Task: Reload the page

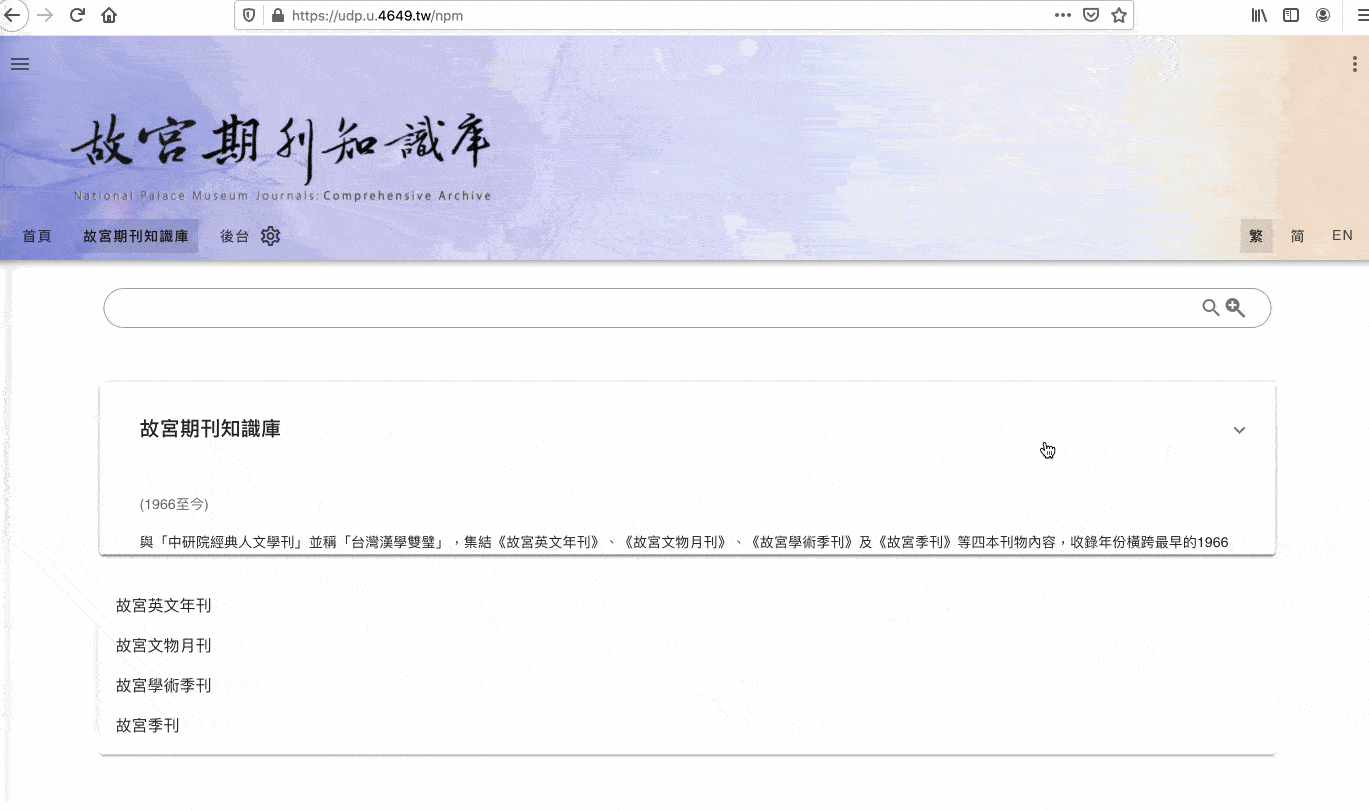Action: pyautogui.click(x=77, y=15)
